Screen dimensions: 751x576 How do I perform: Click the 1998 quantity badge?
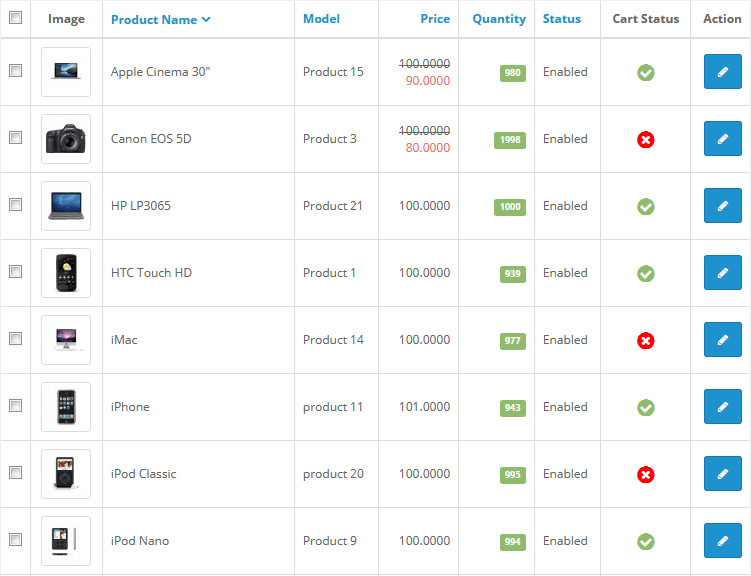[510, 140]
